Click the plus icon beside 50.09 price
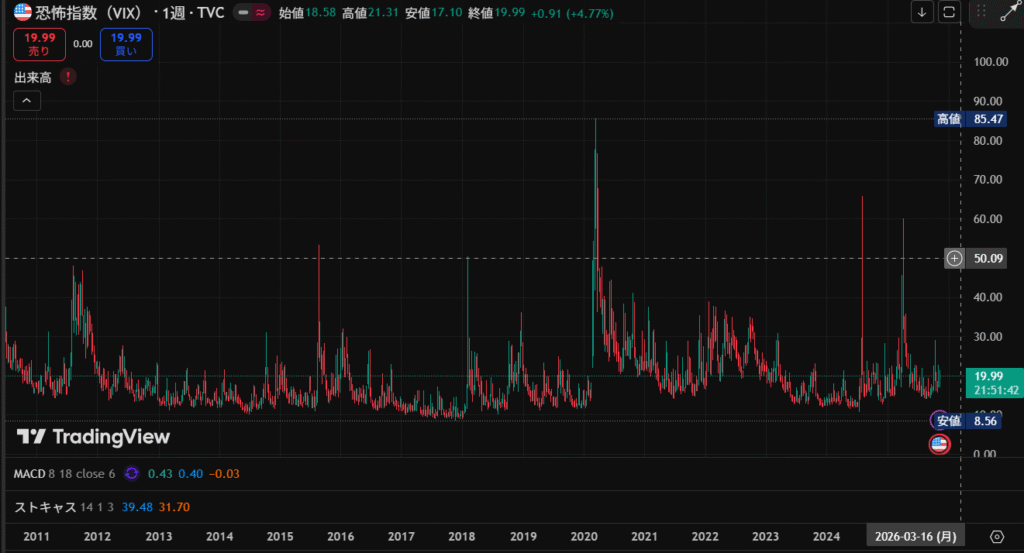This screenshot has width=1024, height=553. pyautogui.click(x=955, y=258)
